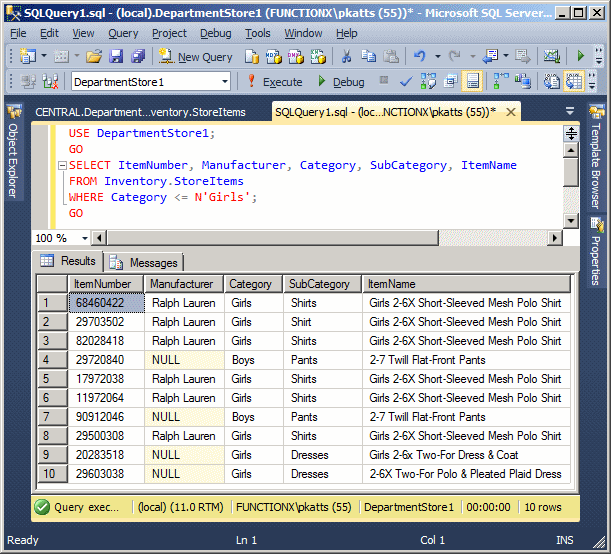Click the green Start Debugging arrow
Viewport: 611px width, 554px height.
580,56
